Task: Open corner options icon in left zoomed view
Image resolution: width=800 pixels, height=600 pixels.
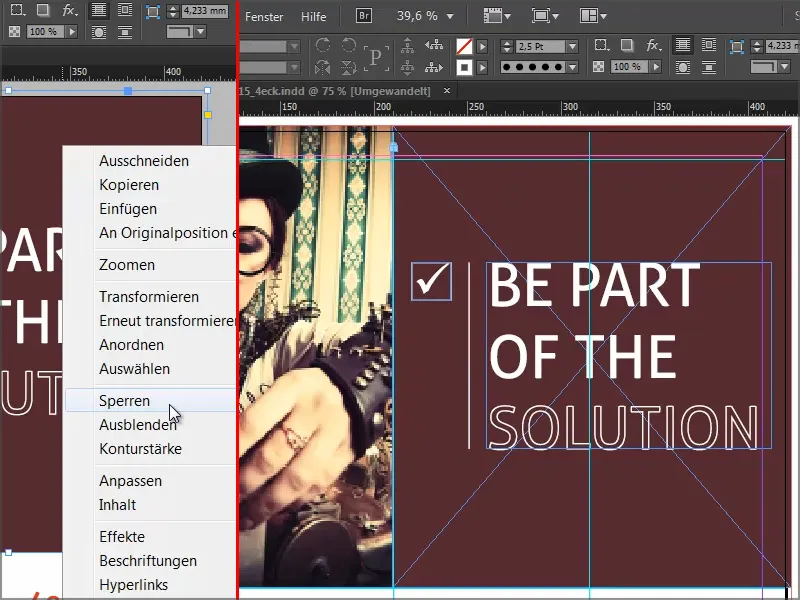Action: 18,10
